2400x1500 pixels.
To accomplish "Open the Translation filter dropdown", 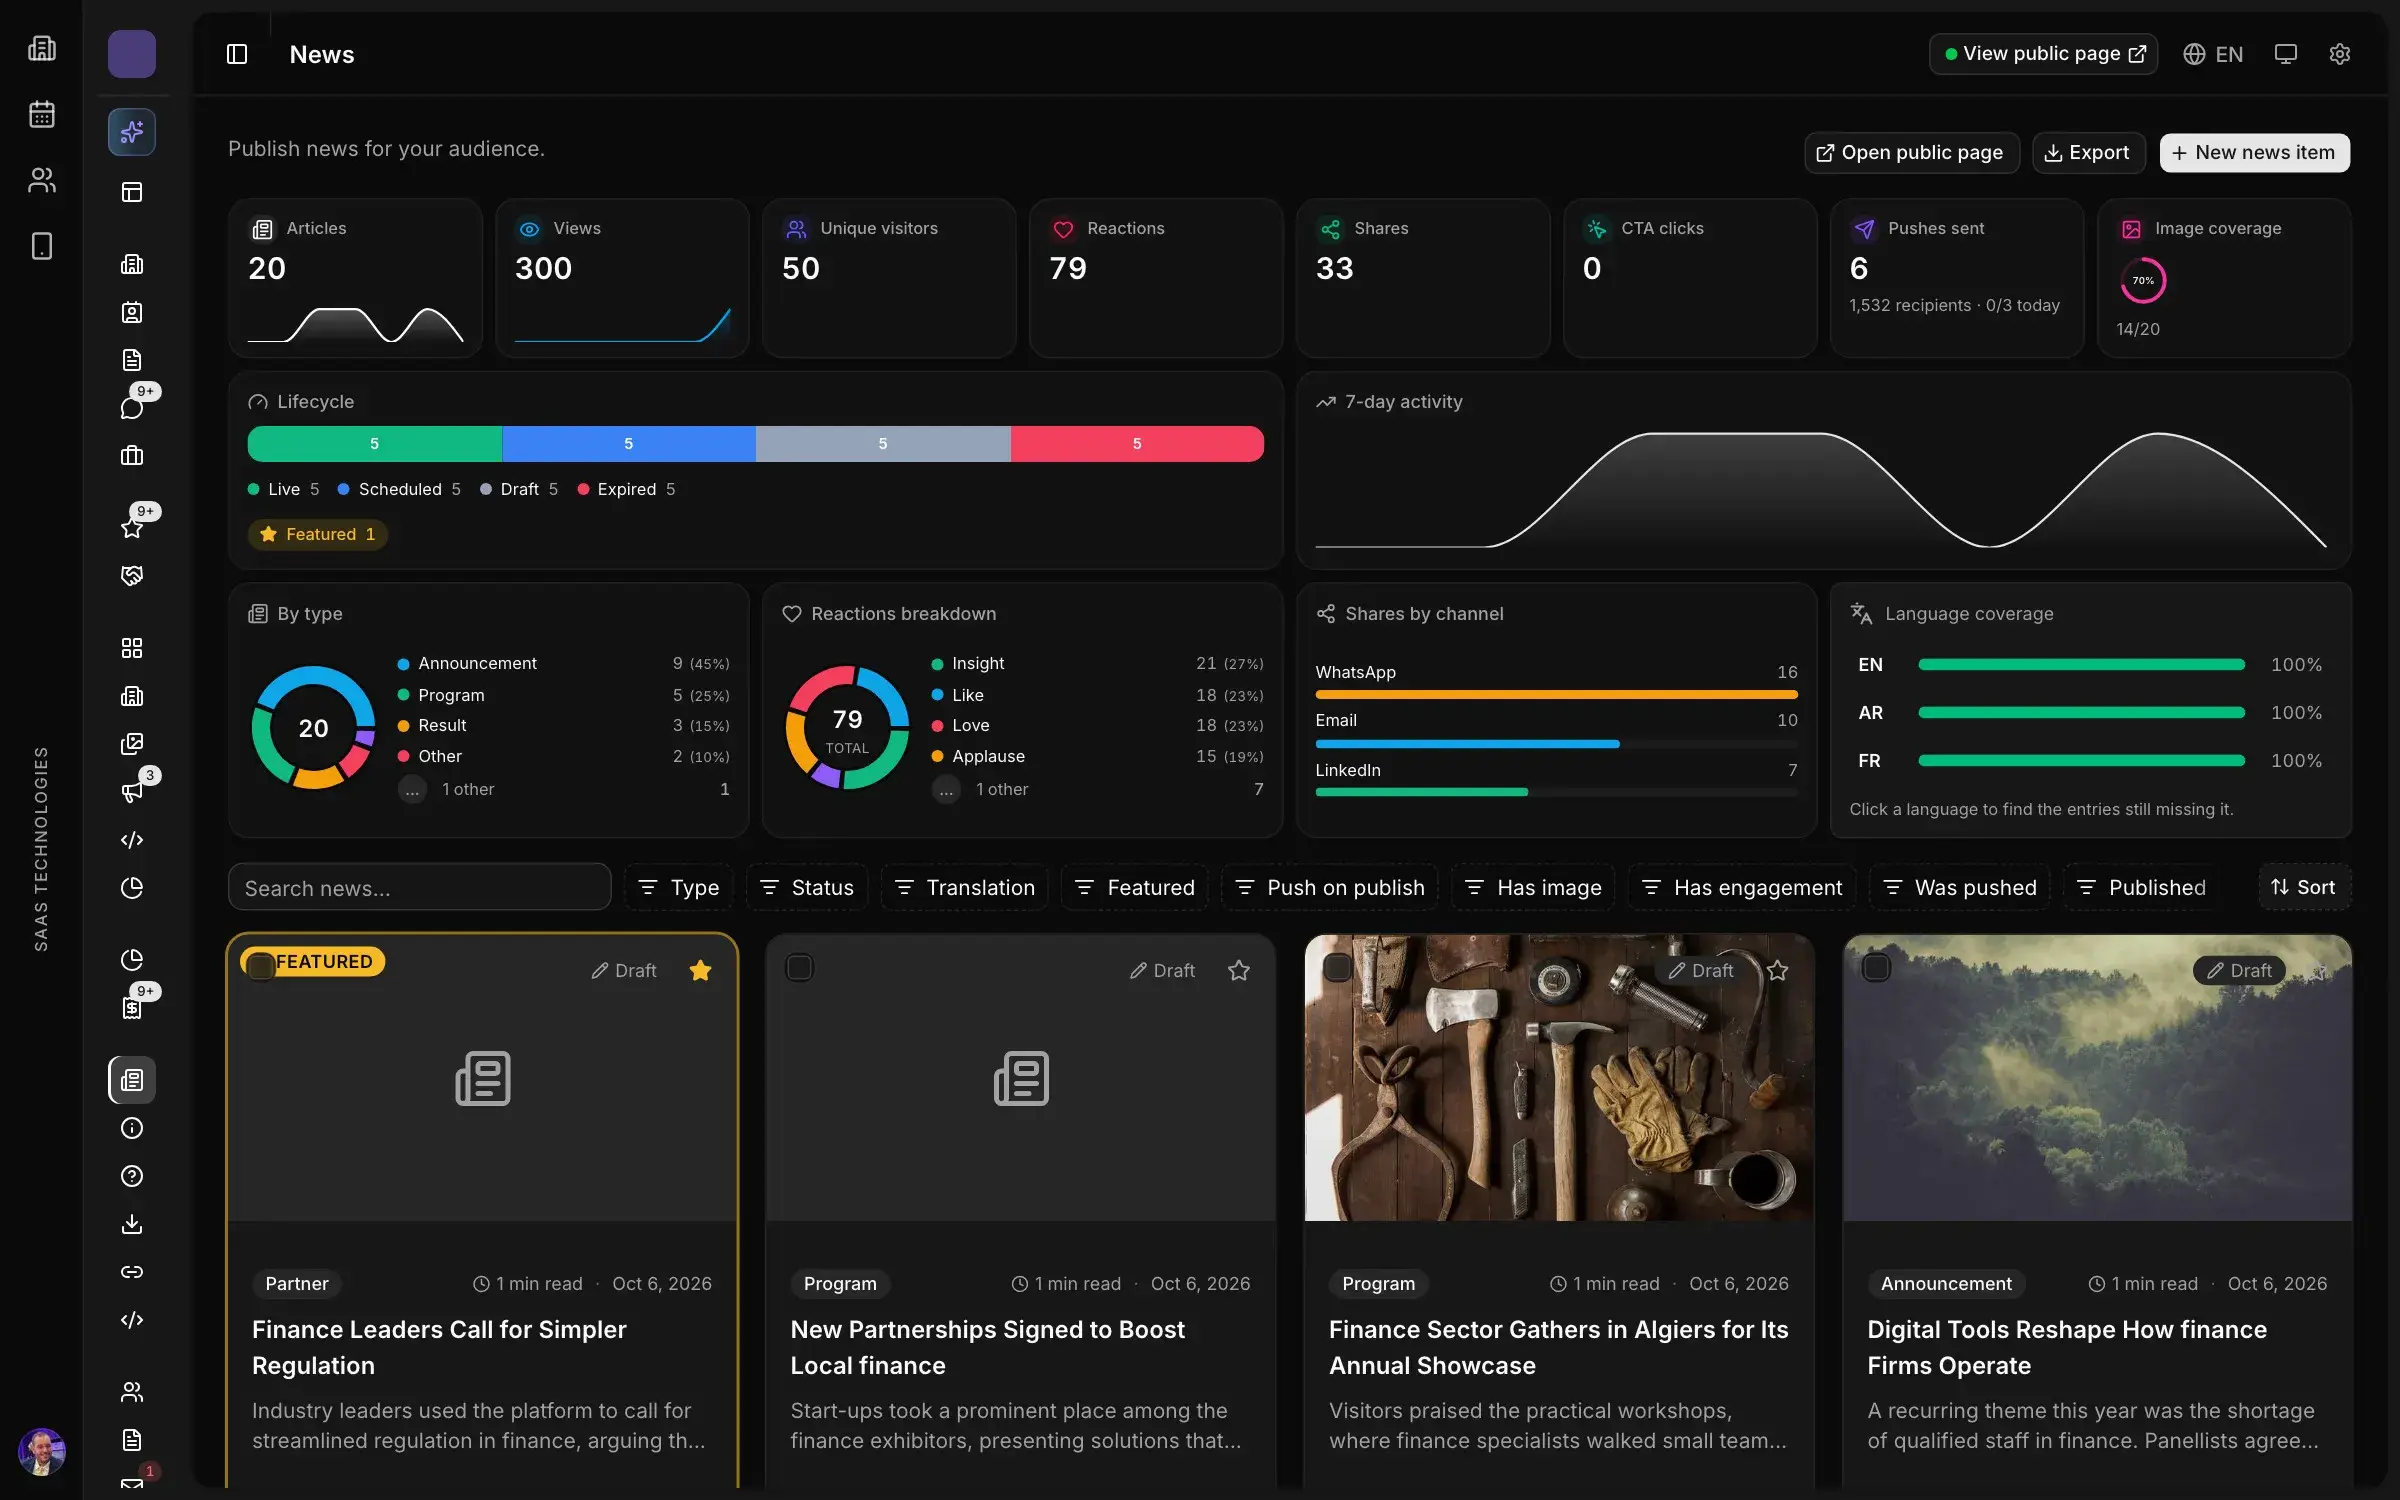I will pyautogui.click(x=964, y=887).
